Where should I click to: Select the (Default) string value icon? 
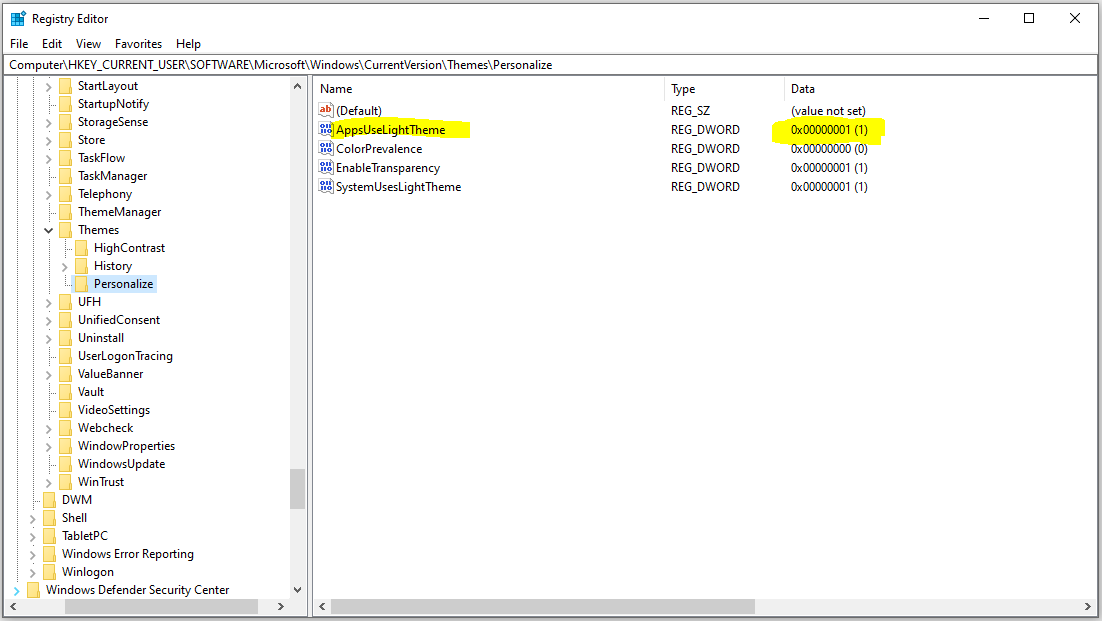point(325,110)
